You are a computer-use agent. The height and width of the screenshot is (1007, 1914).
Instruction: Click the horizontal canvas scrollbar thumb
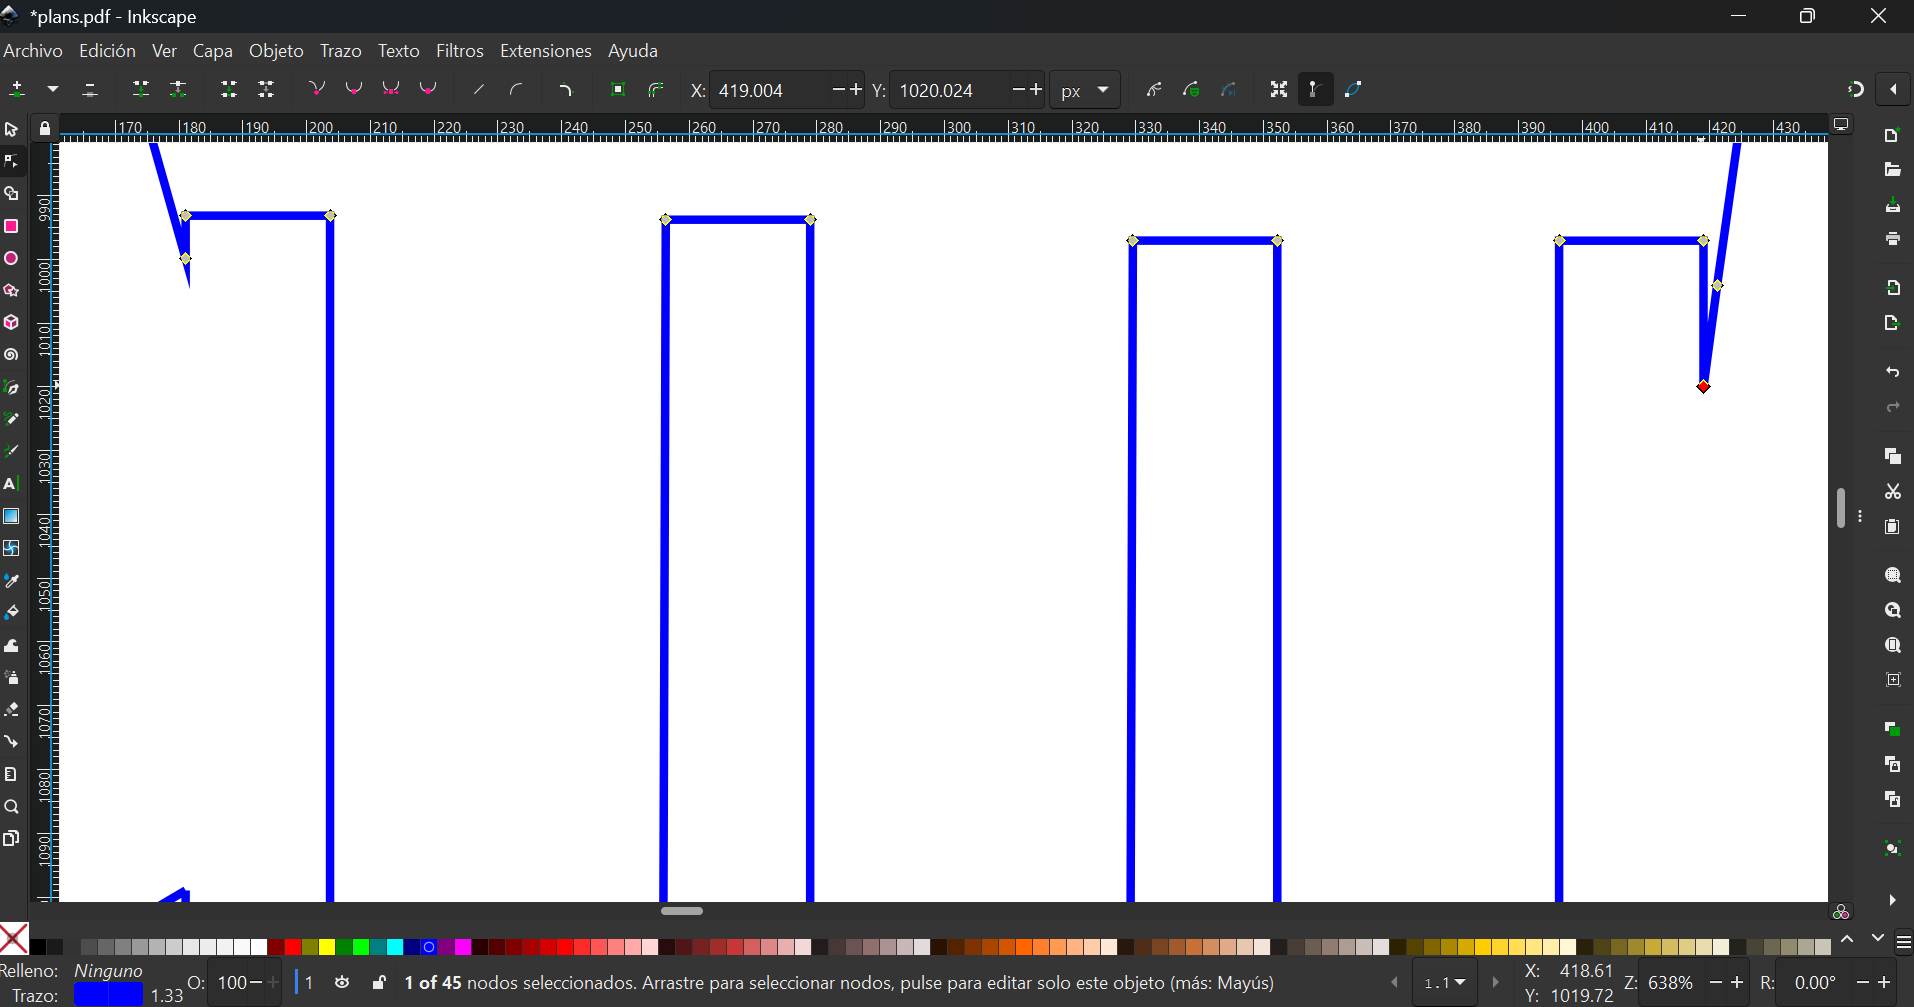click(682, 911)
